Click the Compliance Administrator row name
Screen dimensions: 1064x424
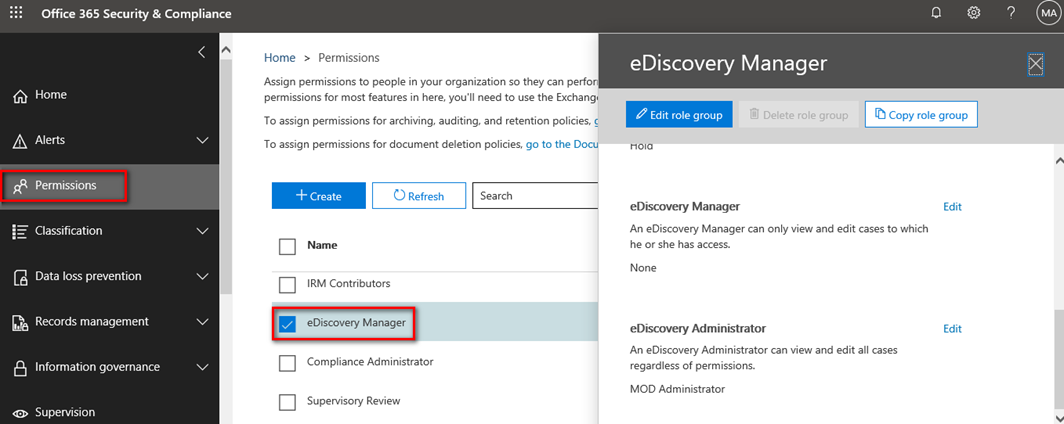pos(370,362)
